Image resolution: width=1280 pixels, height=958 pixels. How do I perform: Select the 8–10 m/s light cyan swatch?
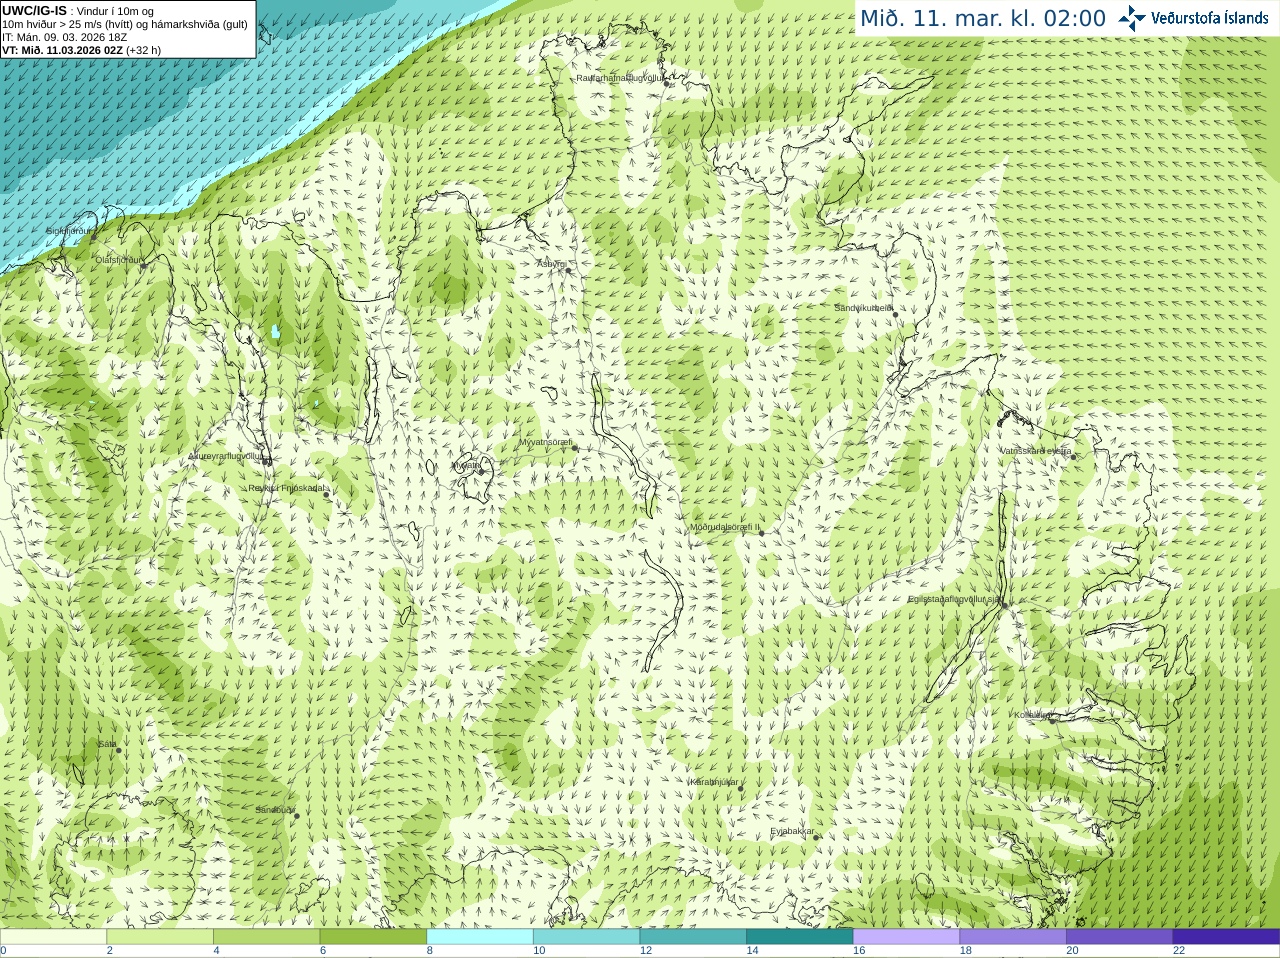coord(480,937)
